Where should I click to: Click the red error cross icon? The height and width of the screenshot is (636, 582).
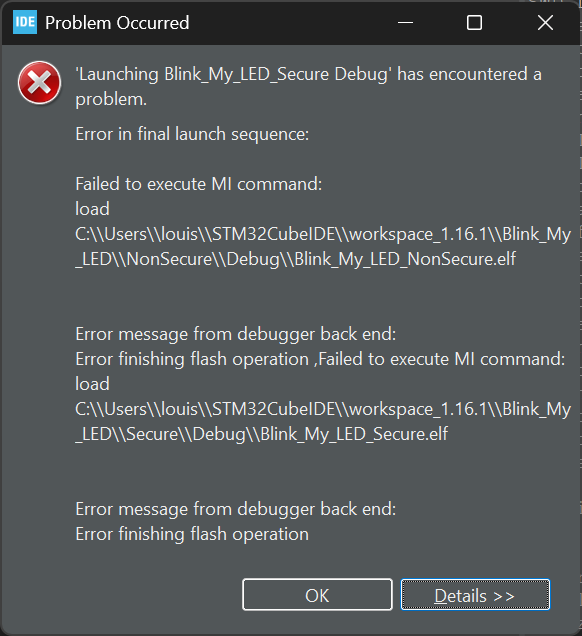tap(39, 83)
